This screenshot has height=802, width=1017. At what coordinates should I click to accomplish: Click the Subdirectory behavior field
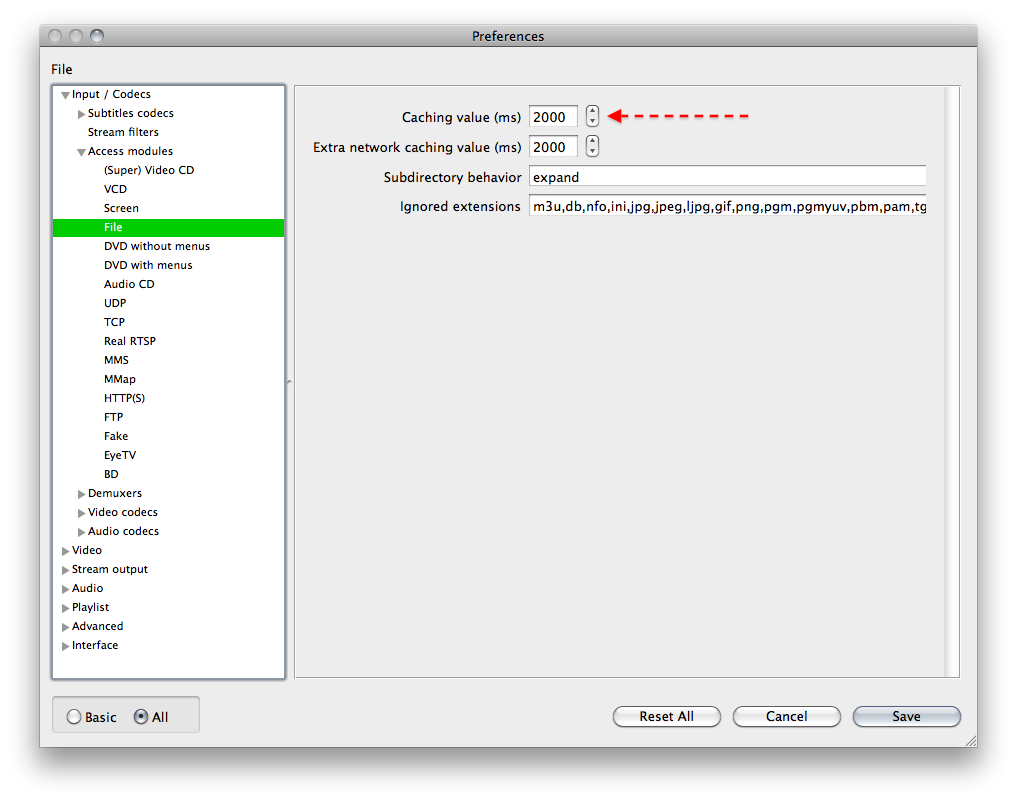click(x=727, y=176)
